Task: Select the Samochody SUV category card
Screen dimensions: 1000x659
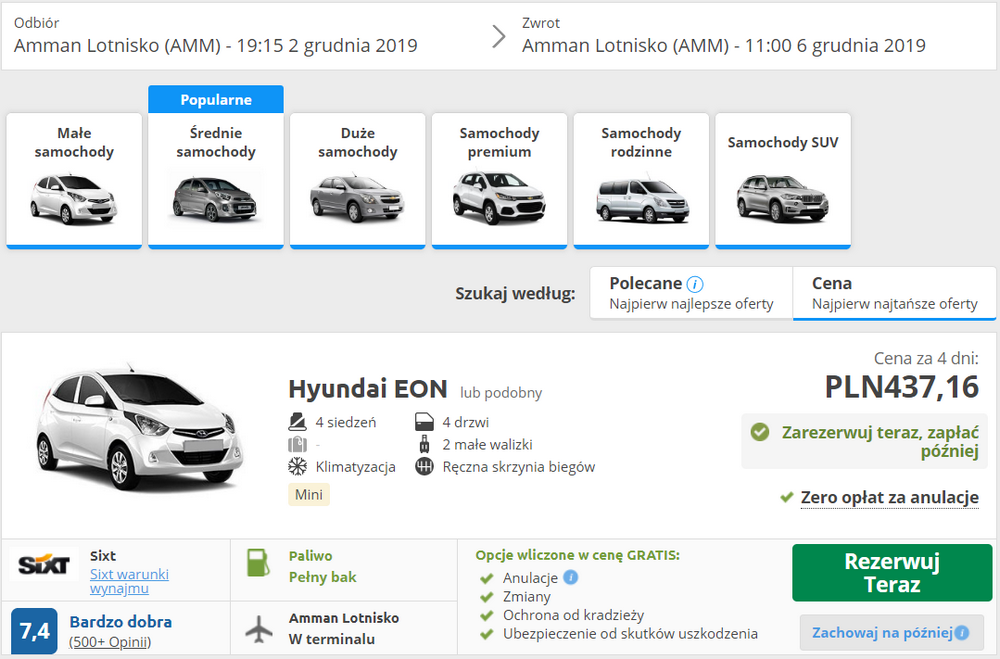Action: tap(783, 181)
